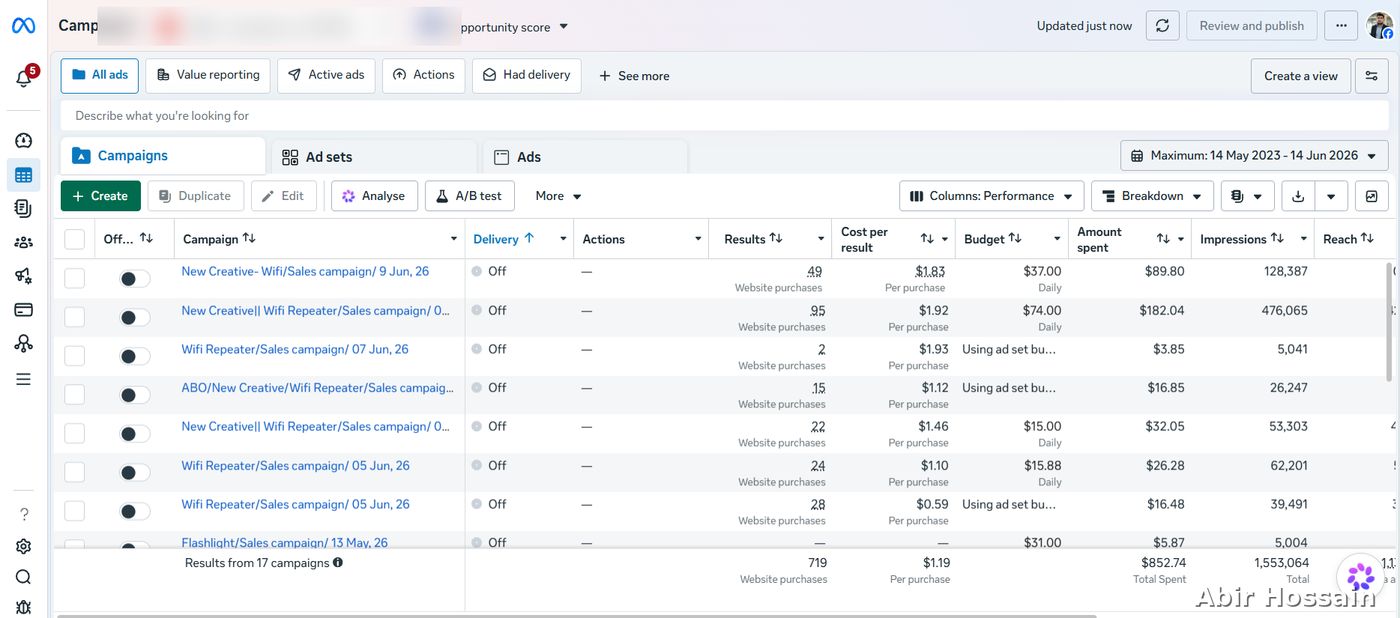Click info icon beside Results from 17 campaigns
Screen dimensions: 1400x618
[338, 563]
